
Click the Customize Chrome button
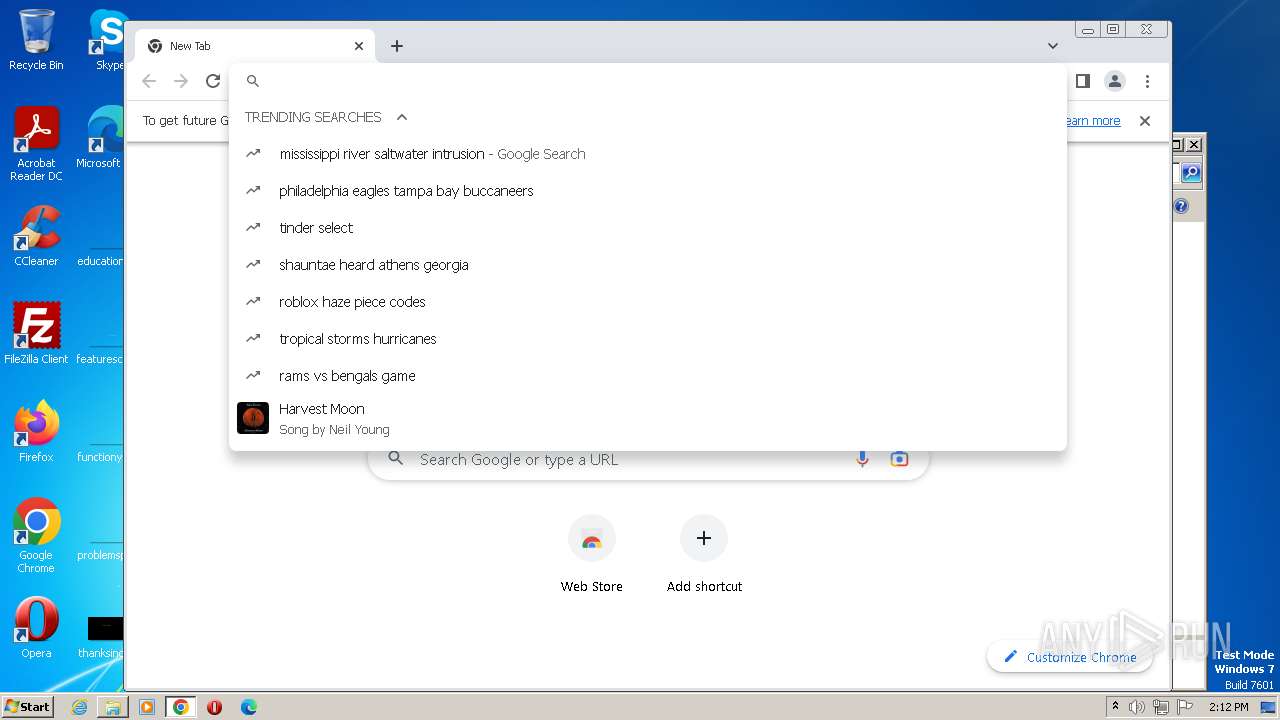click(1069, 657)
